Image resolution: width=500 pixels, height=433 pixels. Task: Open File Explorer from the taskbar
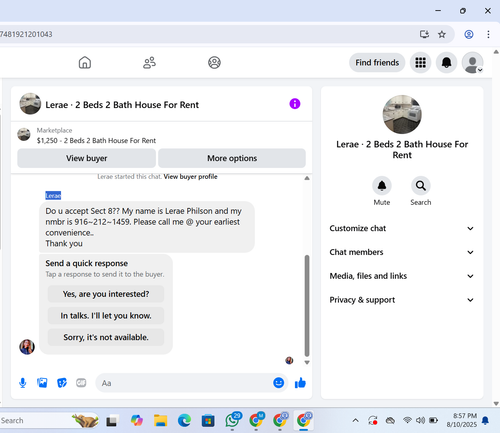[160, 421]
